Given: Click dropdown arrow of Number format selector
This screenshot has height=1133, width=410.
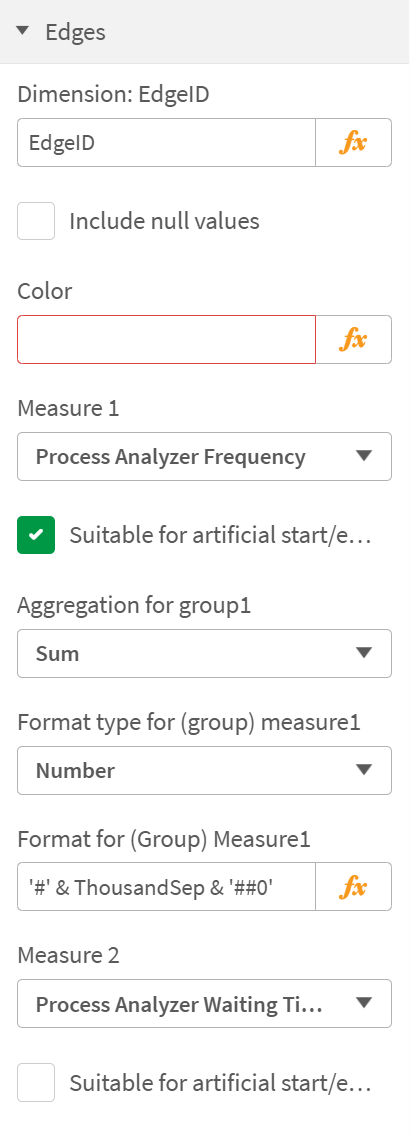Looking at the screenshot, I should pyautogui.click(x=364, y=770).
